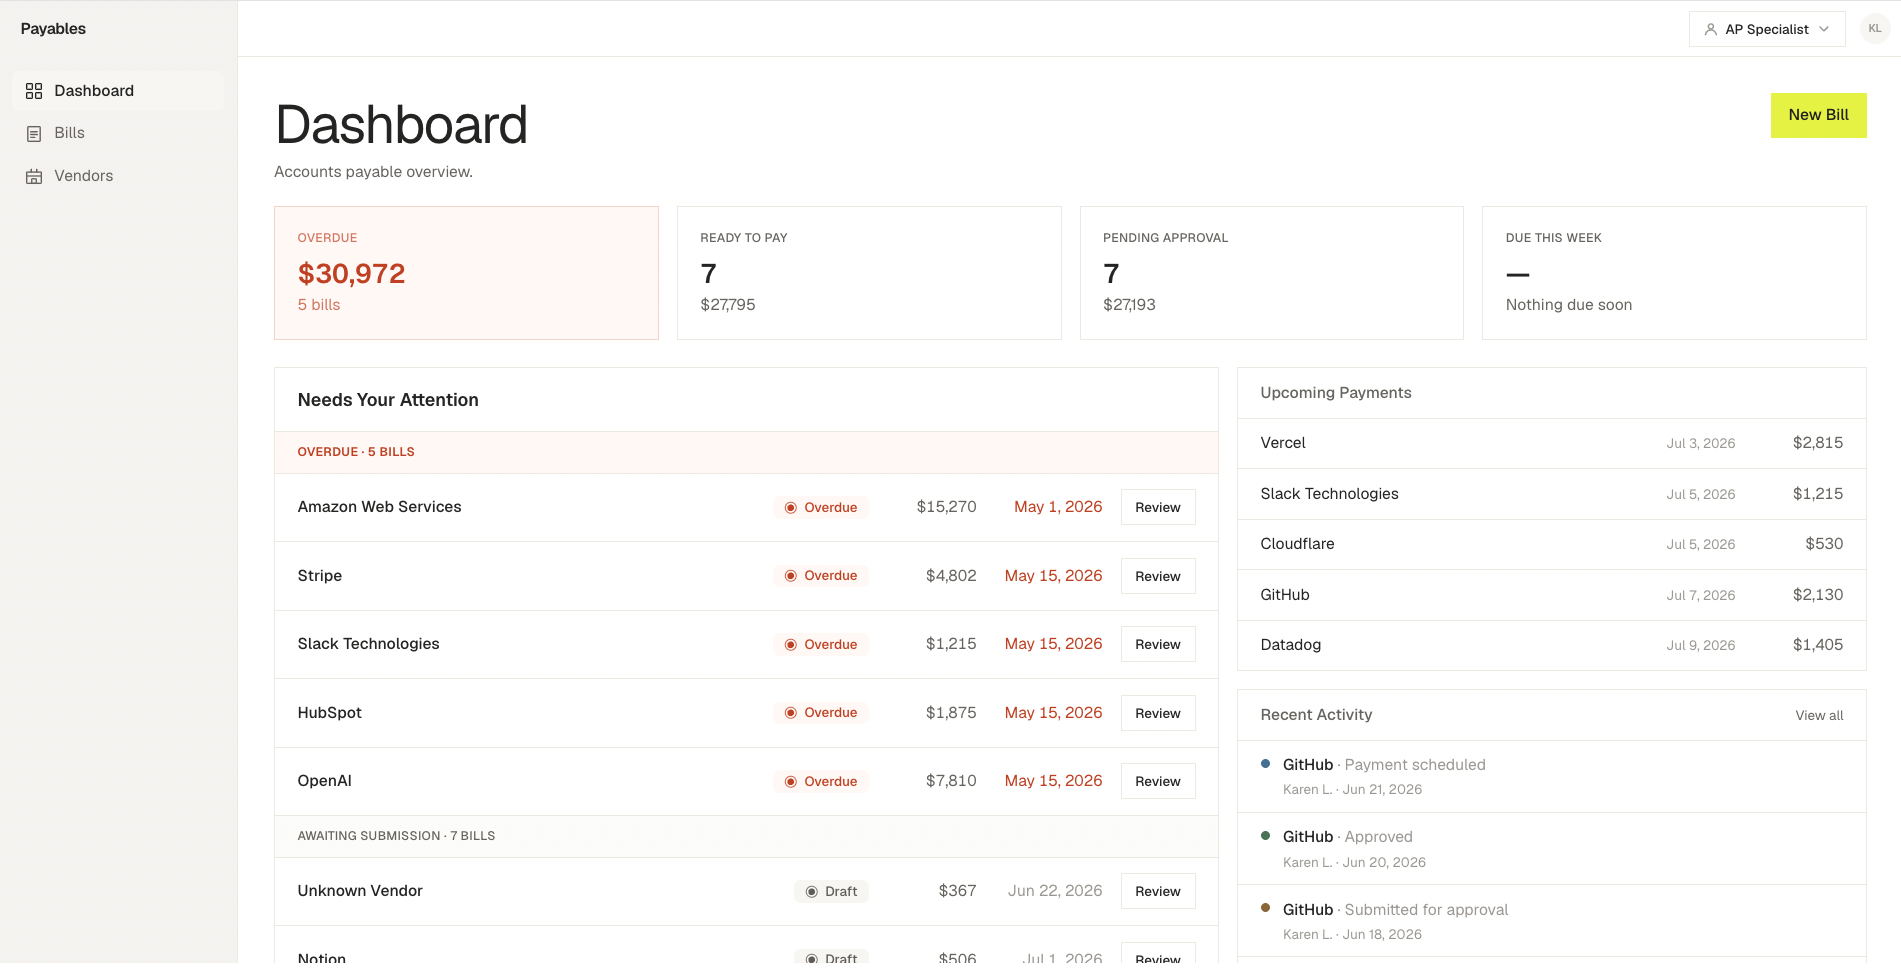
Task: Click the Overdue status icon for OpenAI
Action: [x=791, y=782]
